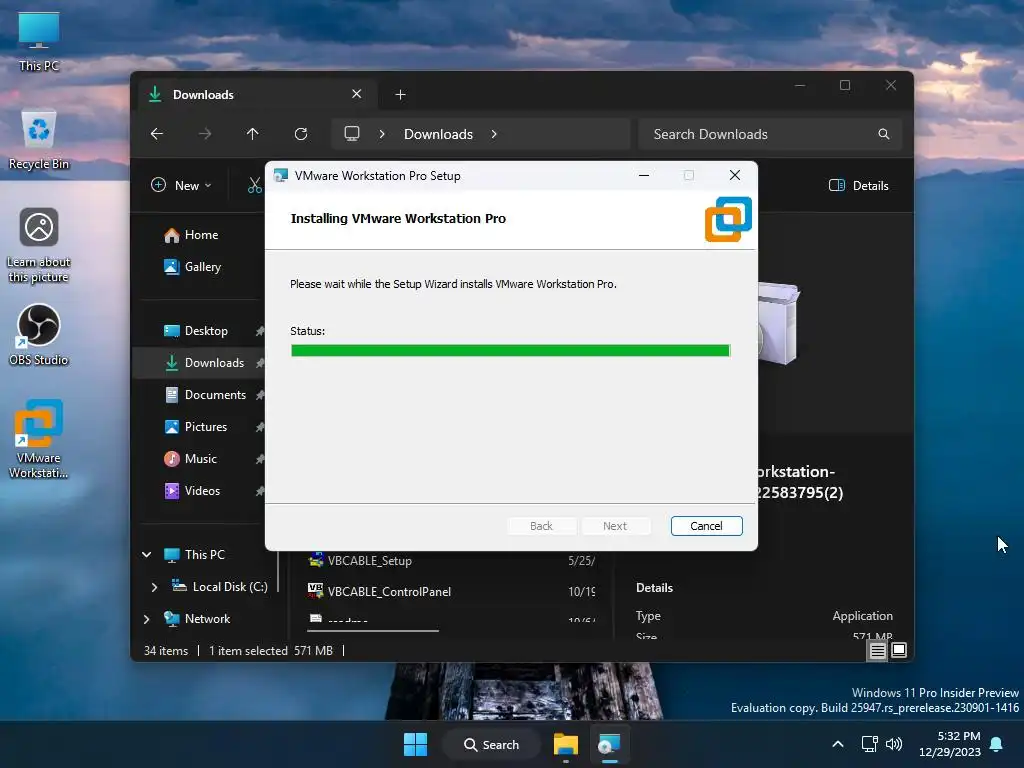Open the Recycle Bin desktop icon
This screenshot has height=768, width=1024.
point(39,140)
